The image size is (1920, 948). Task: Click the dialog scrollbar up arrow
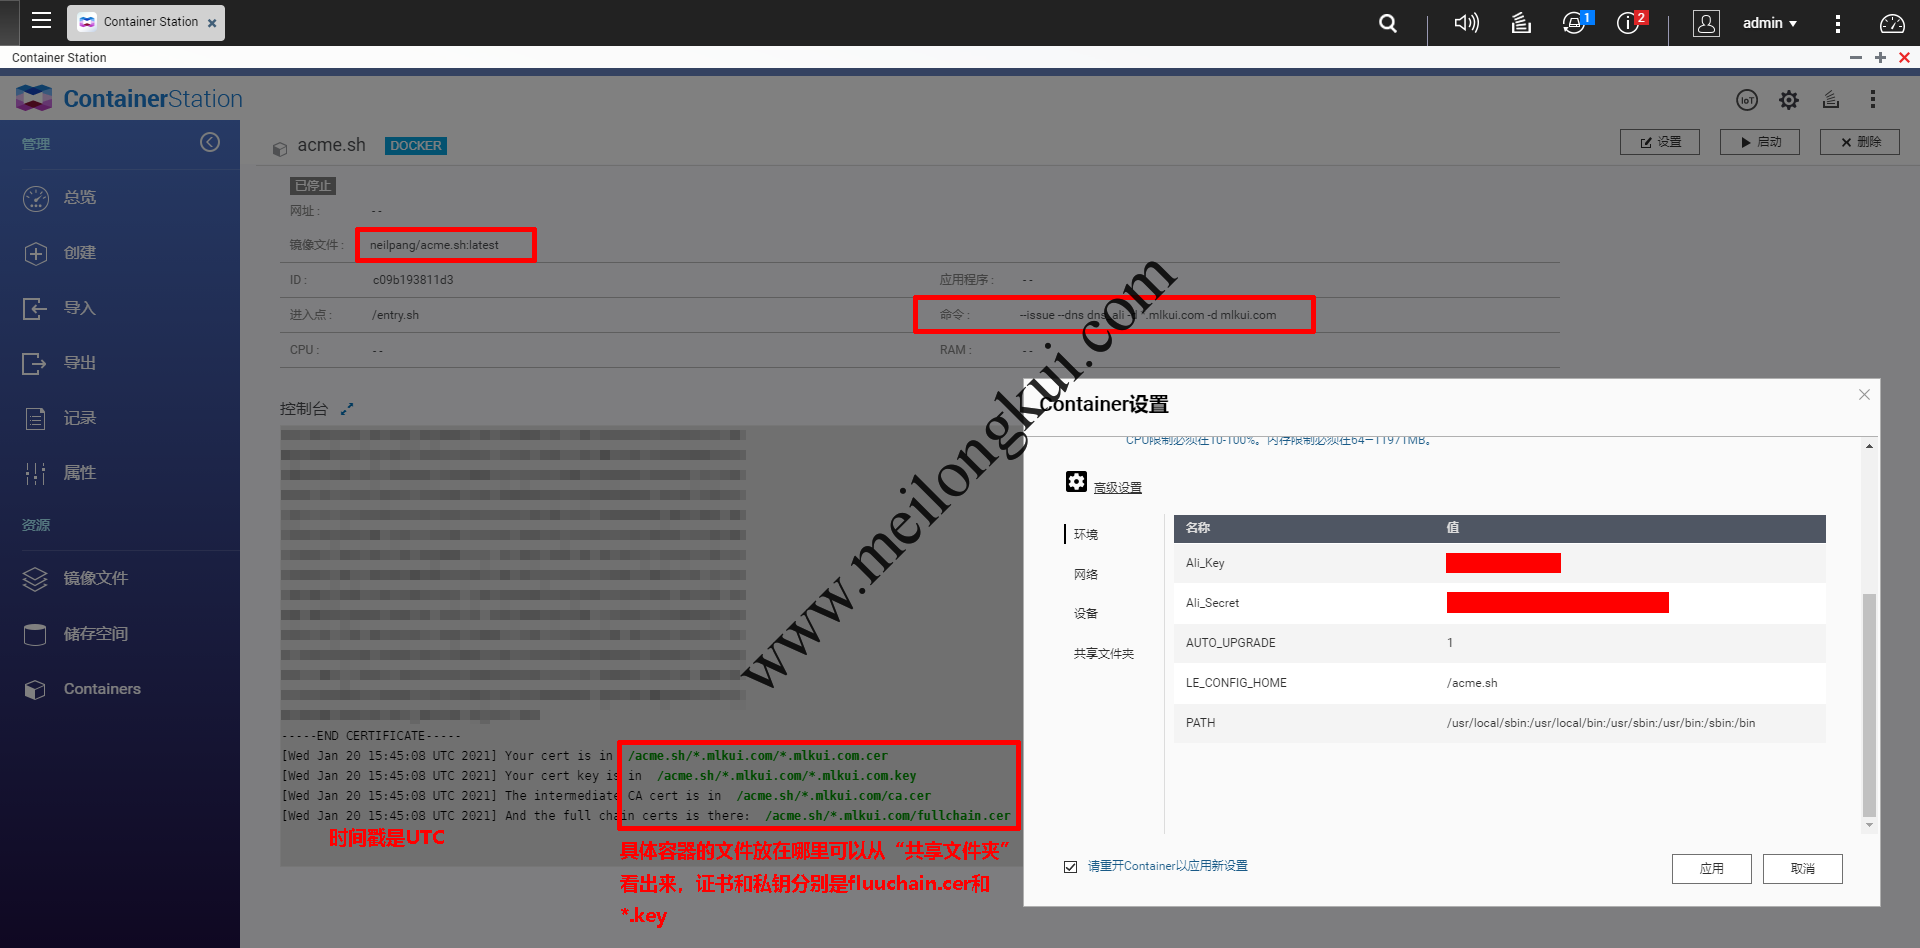[1869, 446]
